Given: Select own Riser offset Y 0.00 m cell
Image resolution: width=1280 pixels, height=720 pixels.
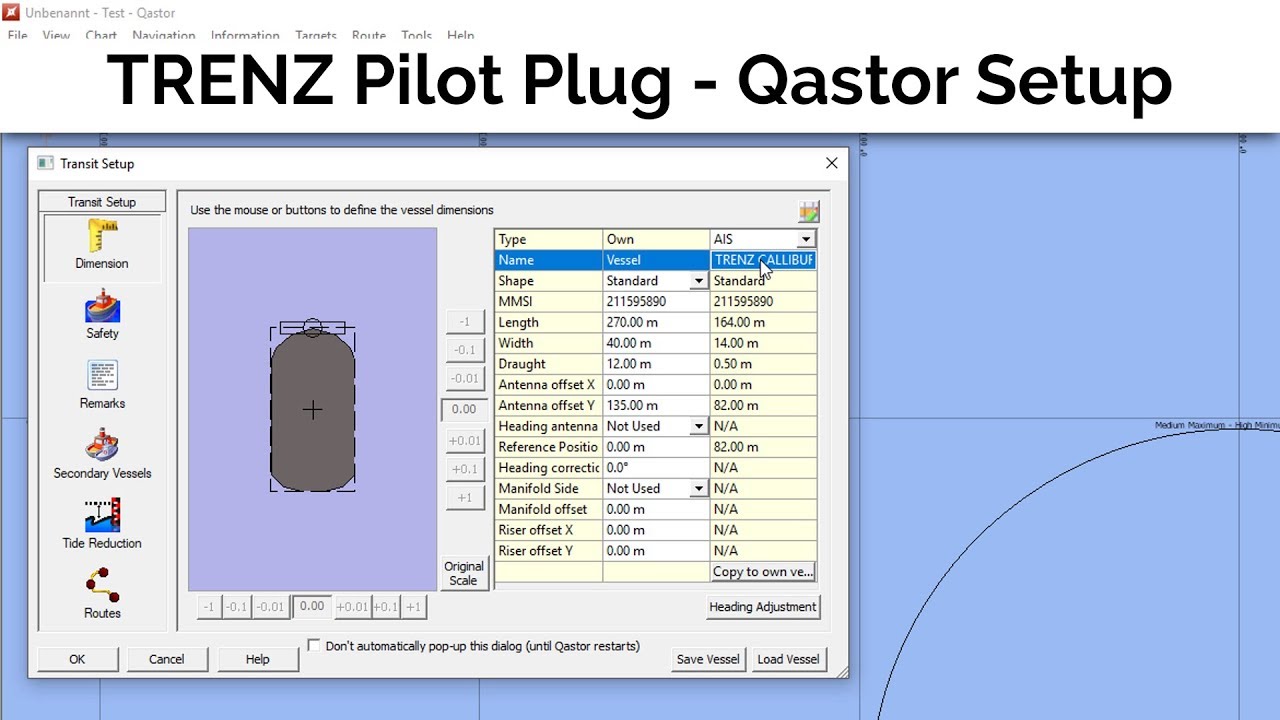Looking at the screenshot, I should click(x=656, y=550).
